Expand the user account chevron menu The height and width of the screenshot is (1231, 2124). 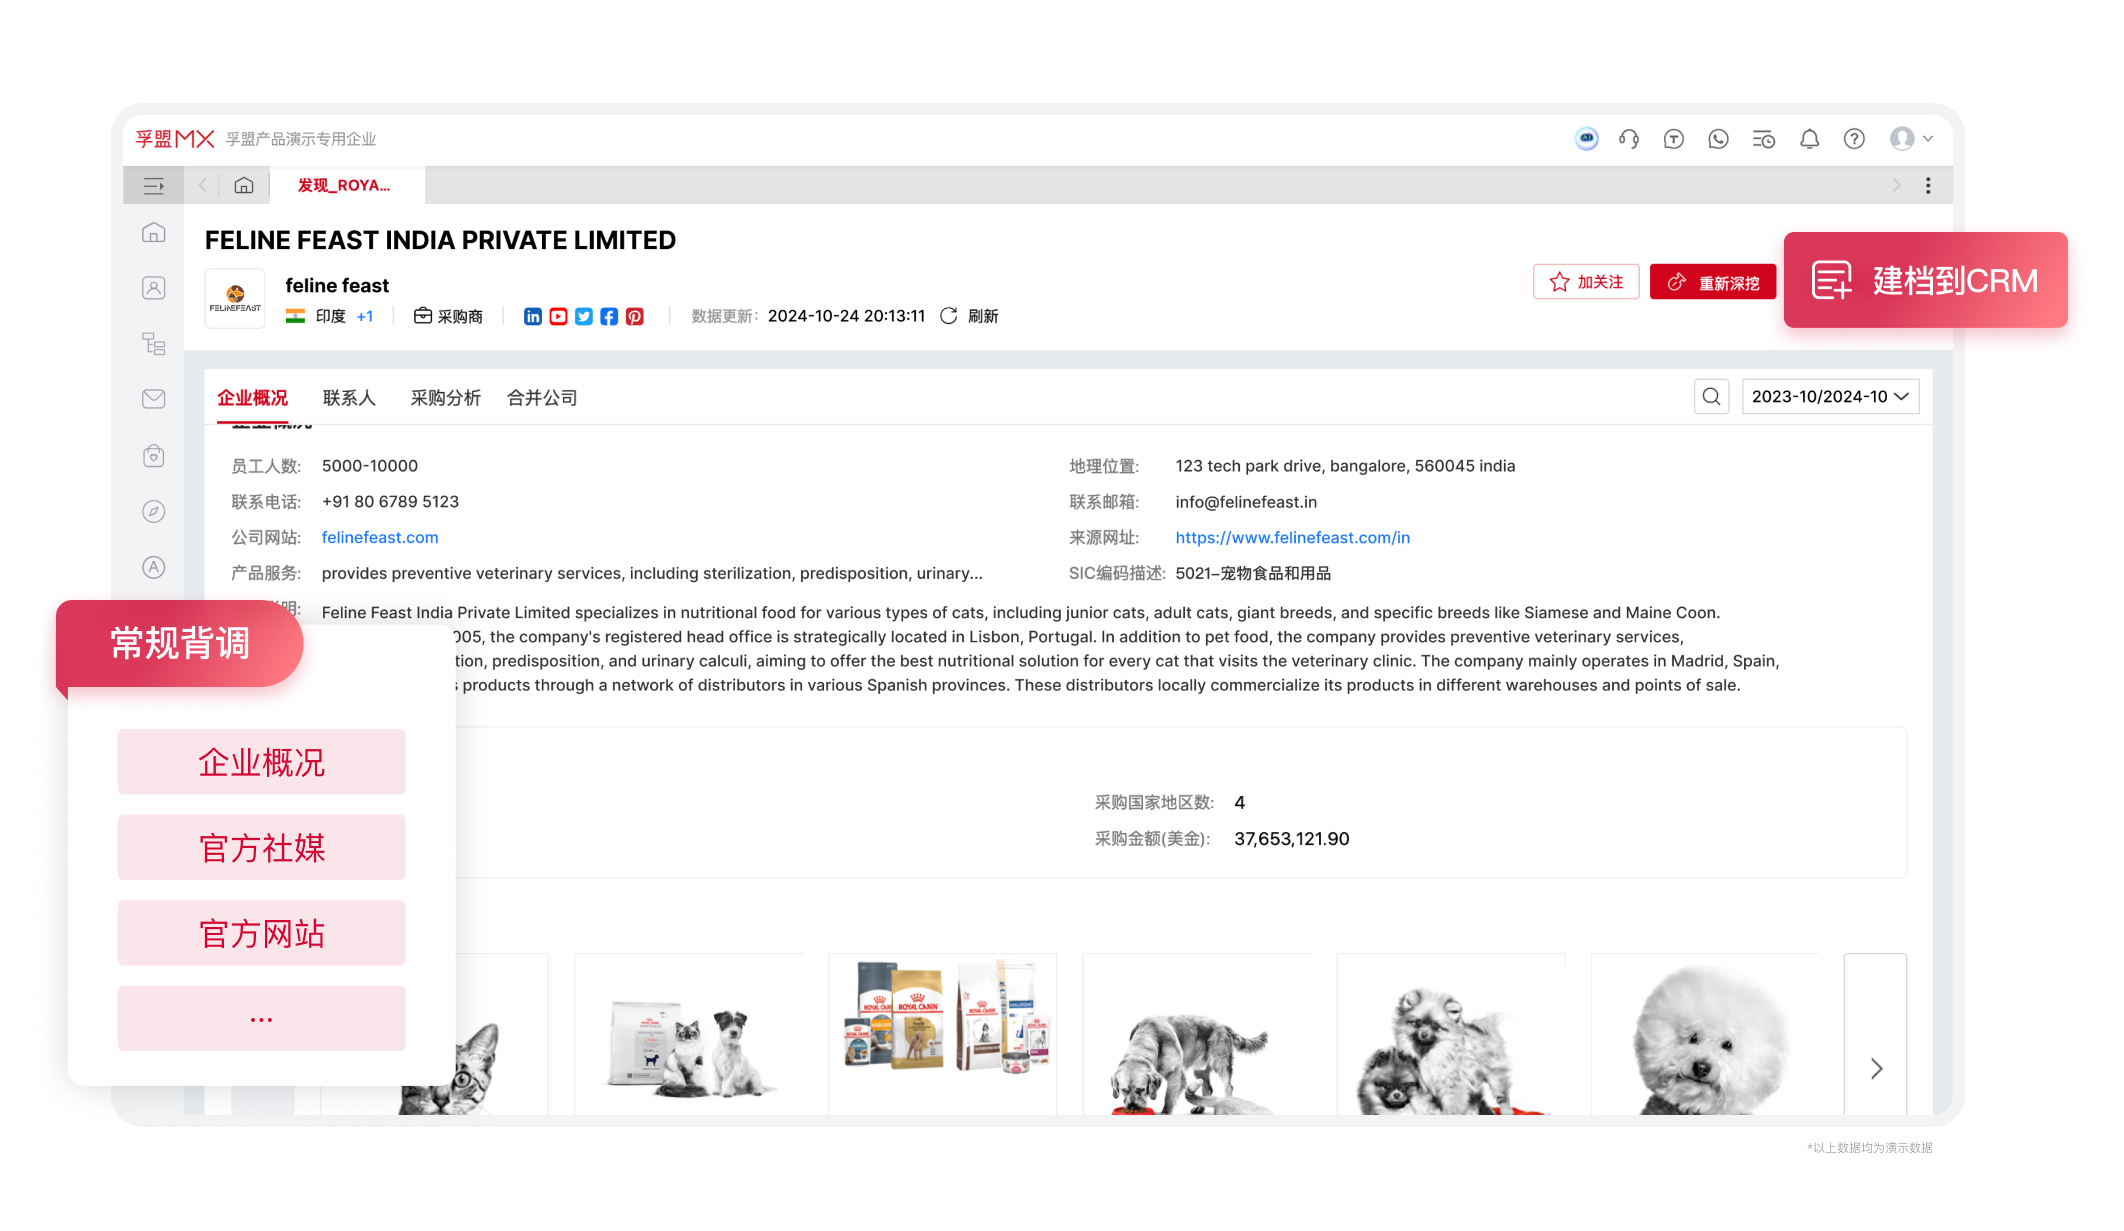[x=1927, y=139]
